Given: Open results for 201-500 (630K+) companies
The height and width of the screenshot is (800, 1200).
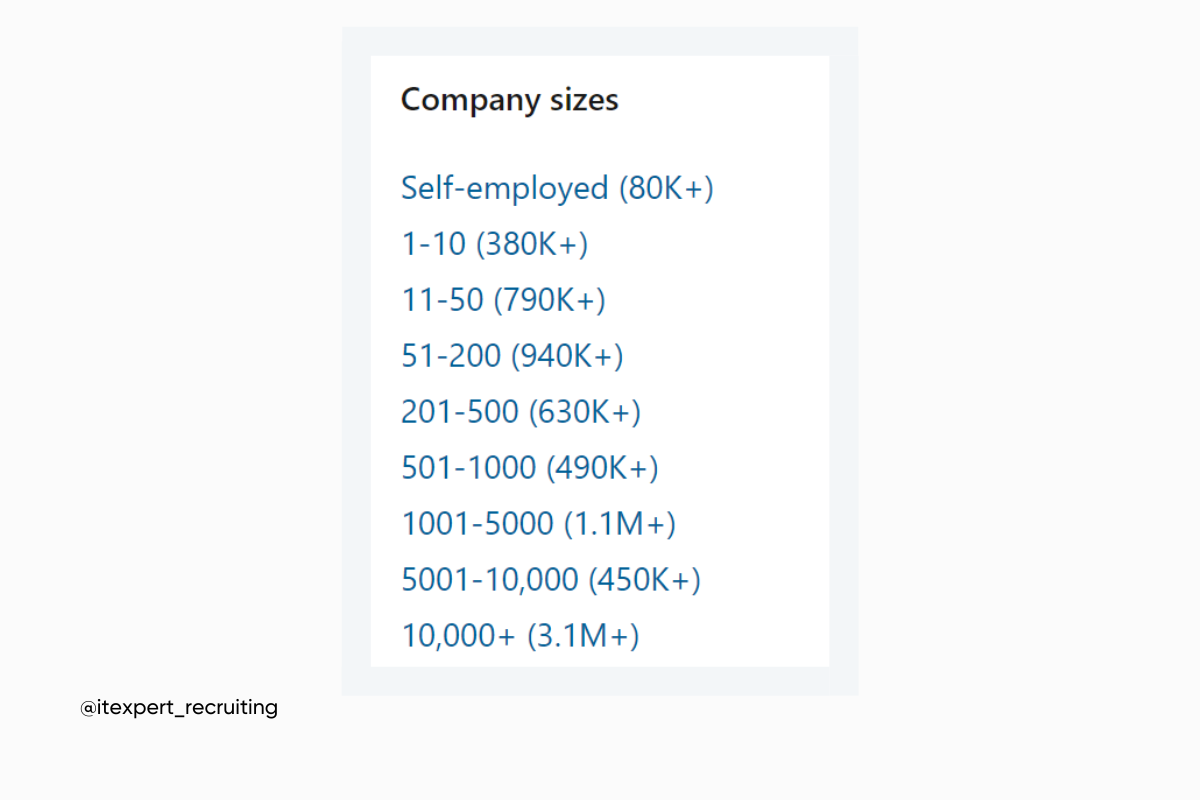Looking at the screenshot, I should coord(520,411).
